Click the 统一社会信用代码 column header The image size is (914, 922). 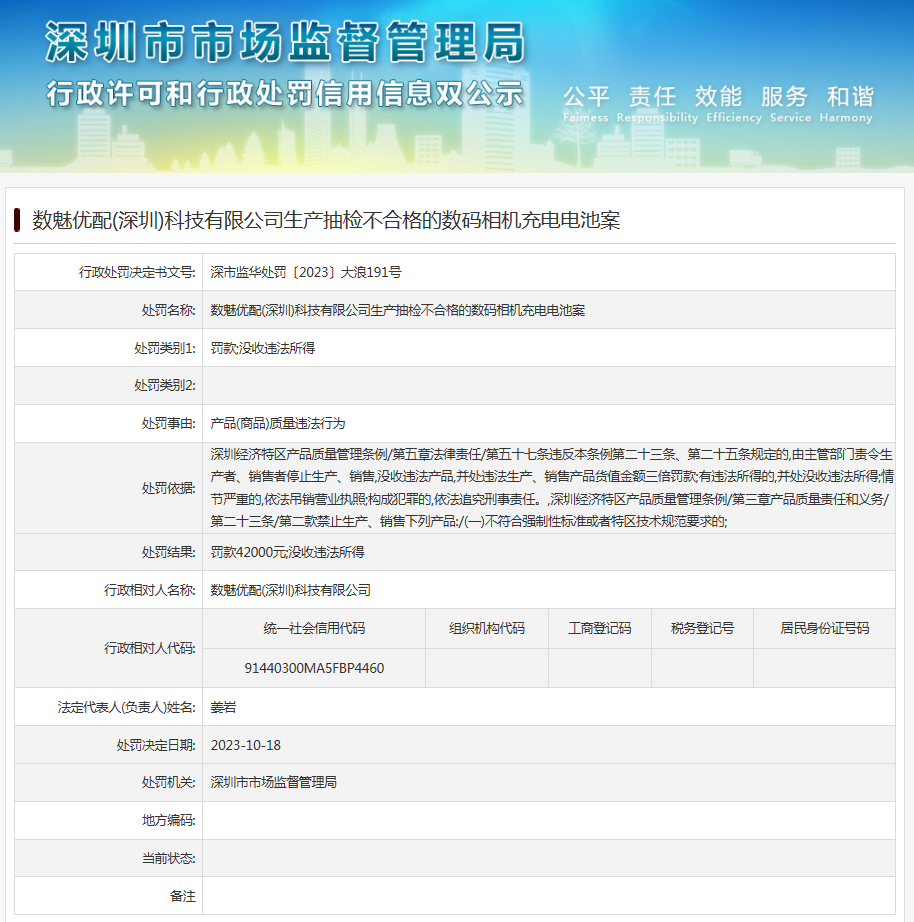(314, 628)
